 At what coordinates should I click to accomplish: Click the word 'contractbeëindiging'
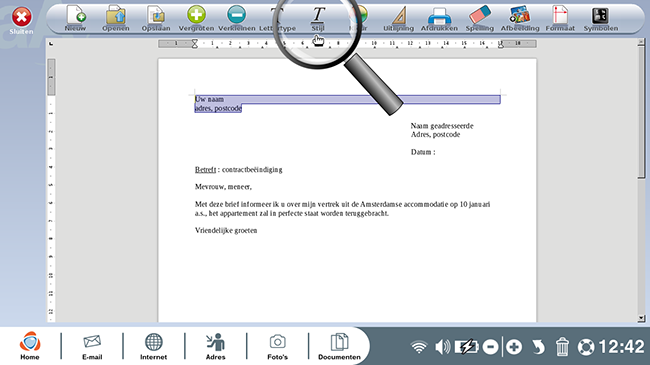[252, 169]
